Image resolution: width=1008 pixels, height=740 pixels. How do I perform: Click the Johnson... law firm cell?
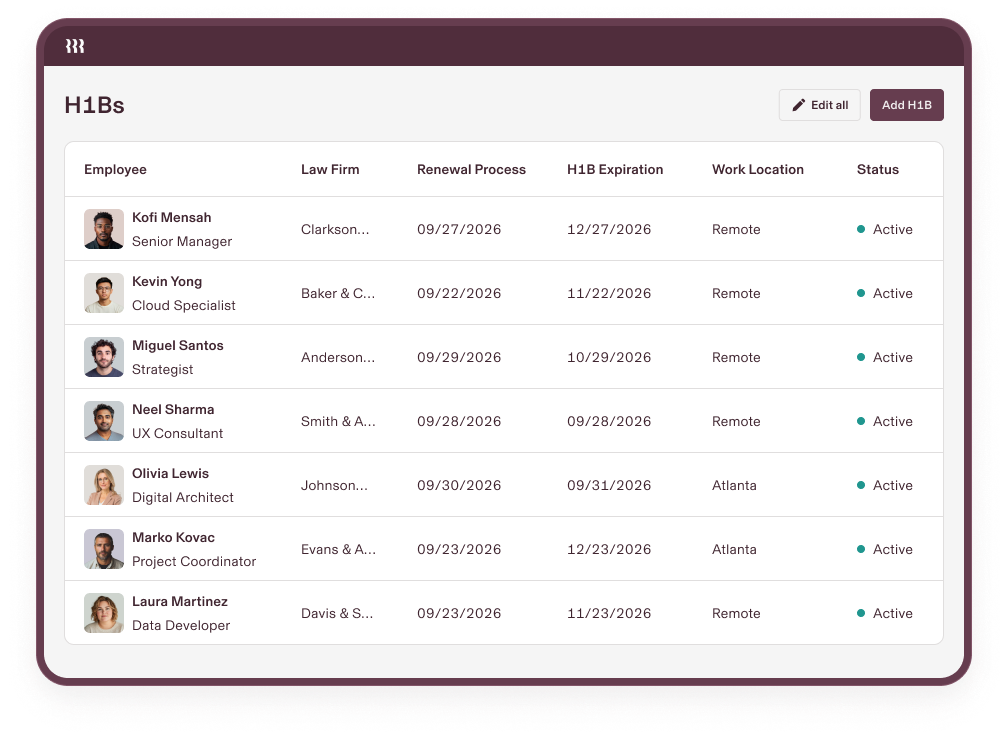334,485
